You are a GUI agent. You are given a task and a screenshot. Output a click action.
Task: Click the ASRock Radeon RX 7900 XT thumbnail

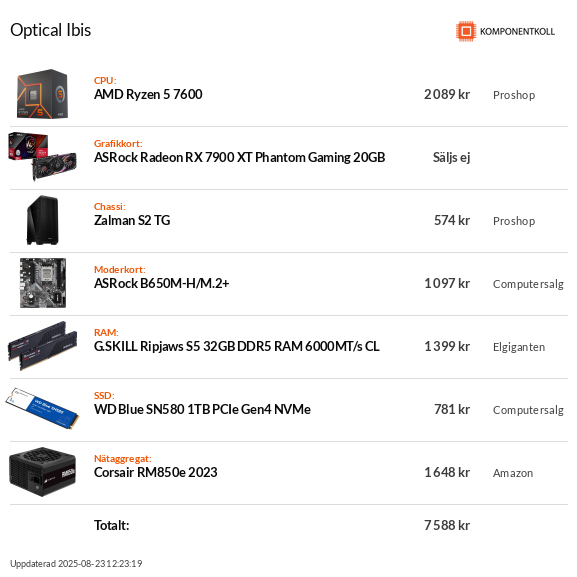[x=42, y=157]
